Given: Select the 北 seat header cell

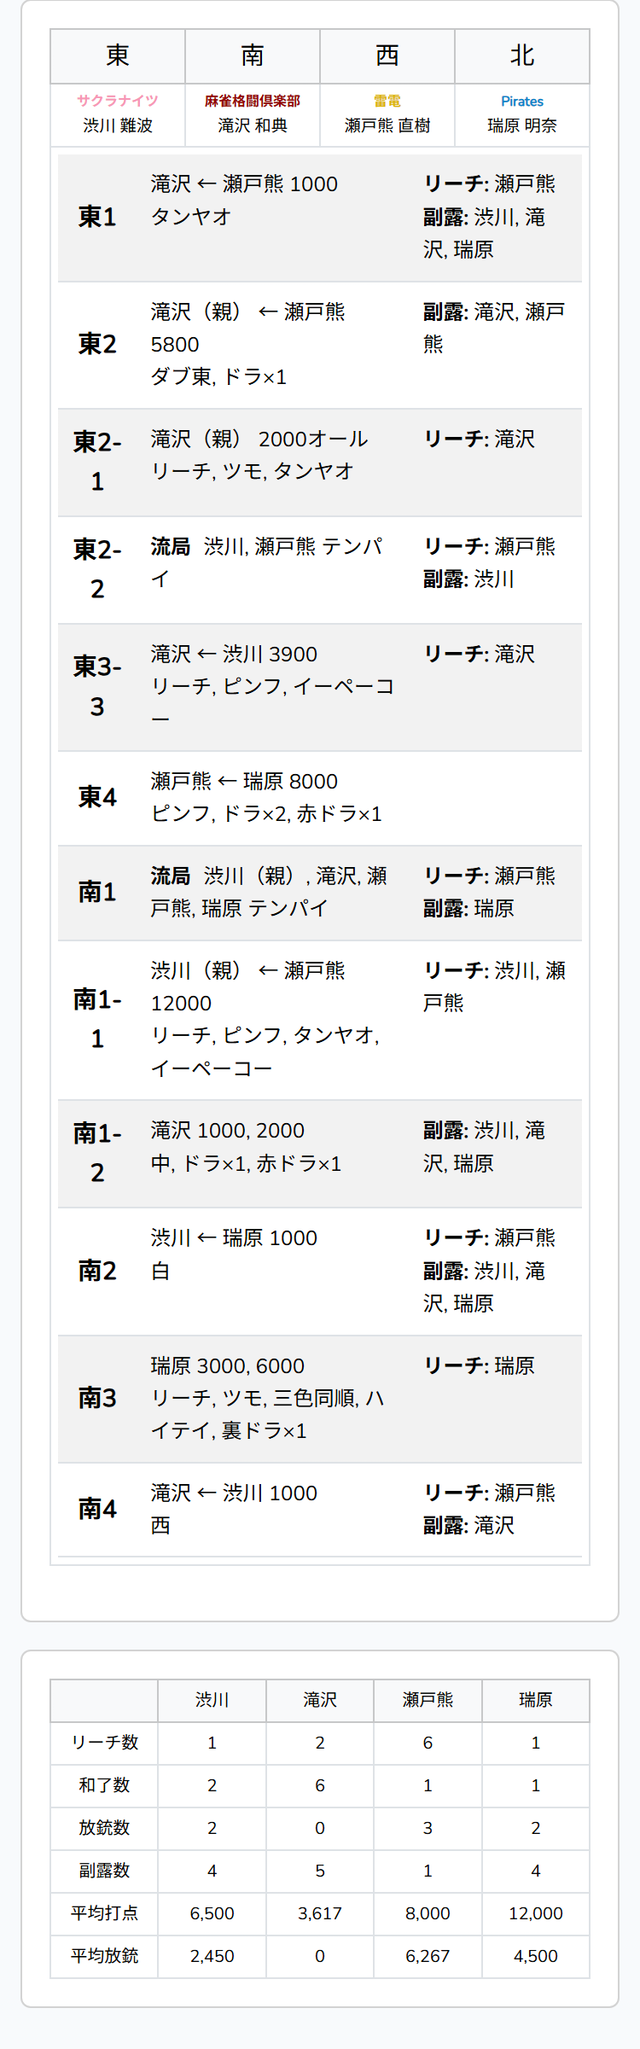Looking at the screenshot, I should tap(522, 56).
